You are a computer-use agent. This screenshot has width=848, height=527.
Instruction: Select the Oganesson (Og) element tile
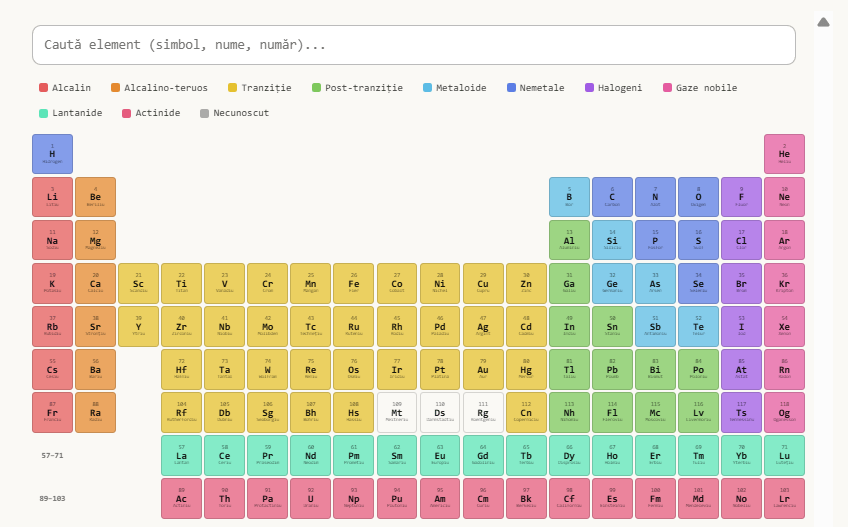tap(784, 412)
